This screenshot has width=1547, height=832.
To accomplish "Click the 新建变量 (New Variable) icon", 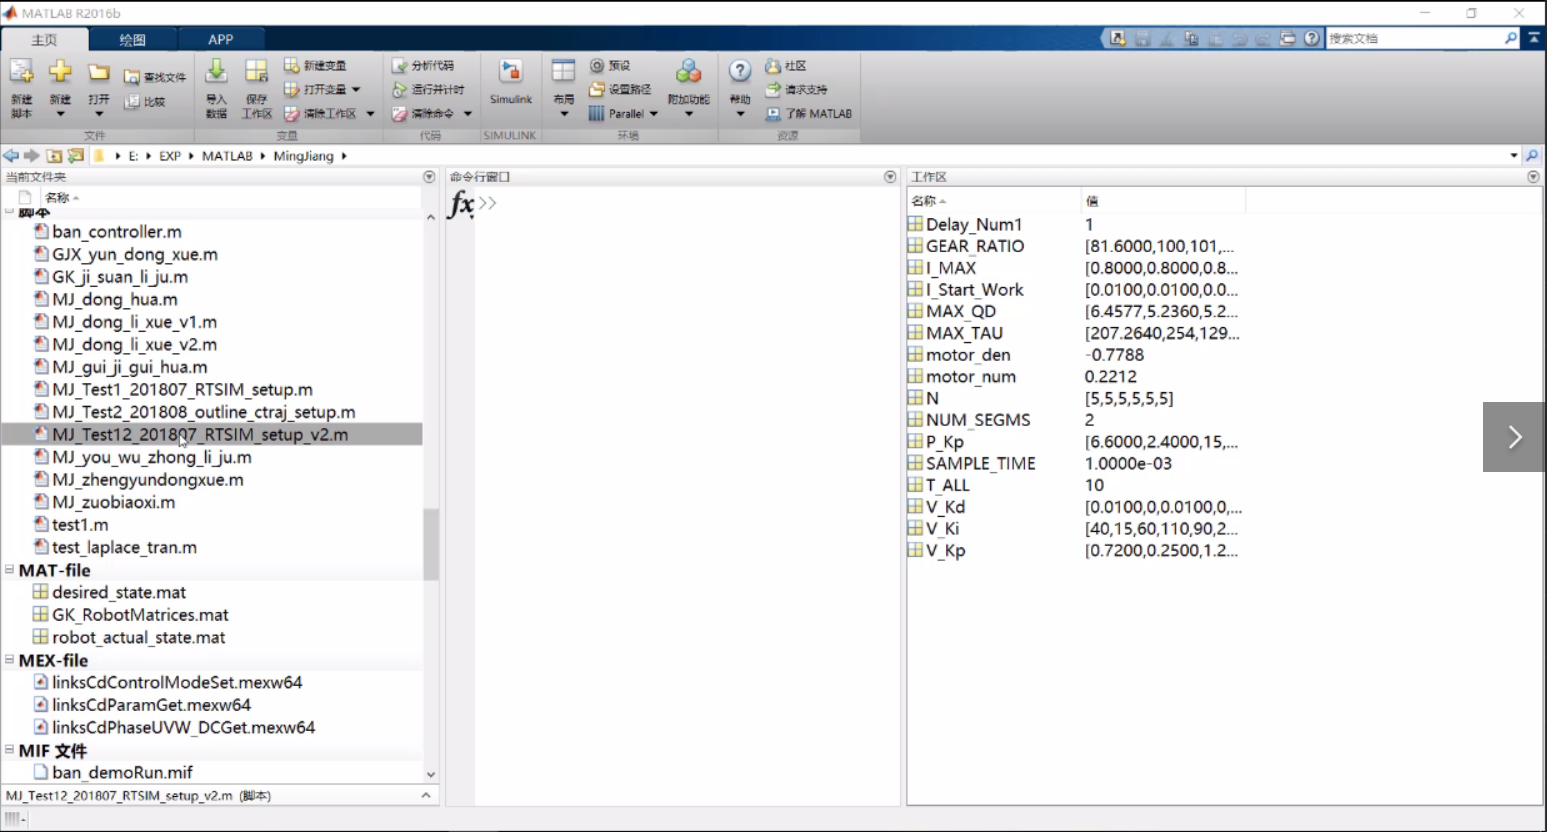I will click(x=291, y=66).
